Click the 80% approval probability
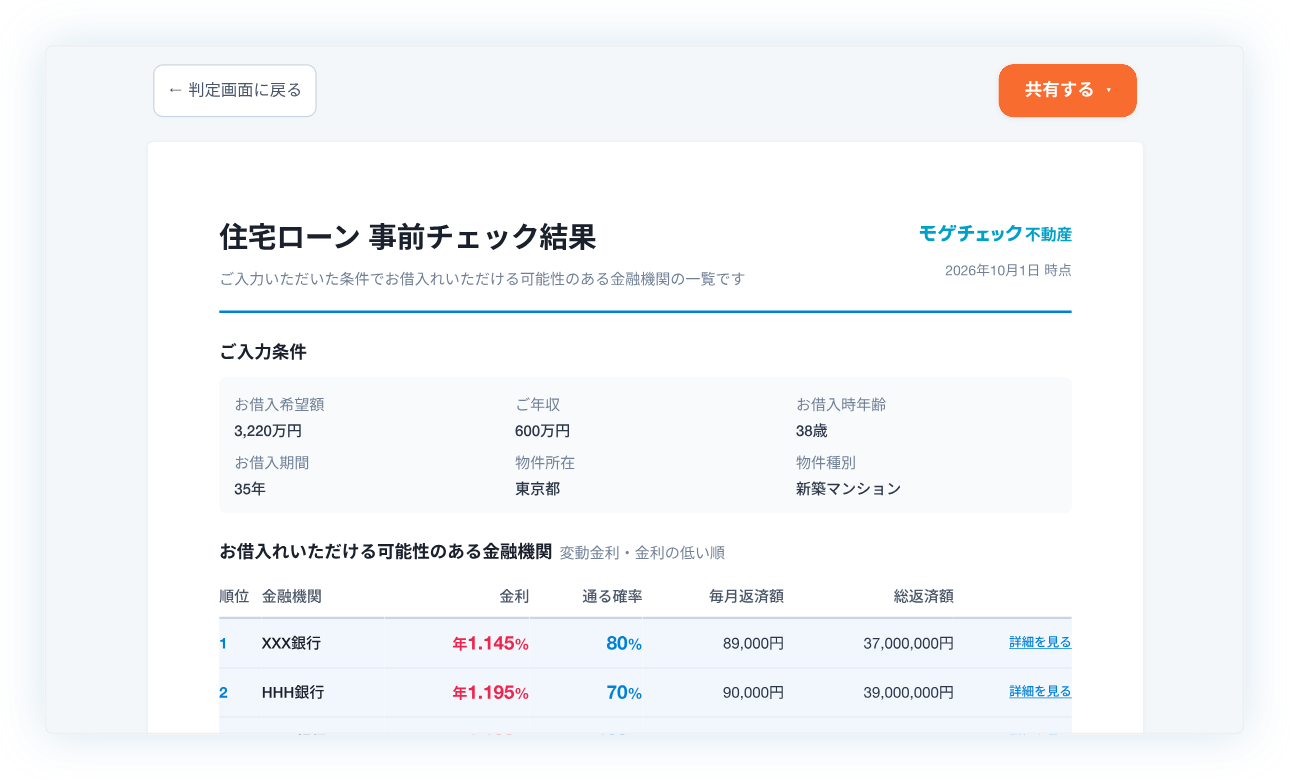Screen dimensions: 1290x780 [x=624, y=644]
